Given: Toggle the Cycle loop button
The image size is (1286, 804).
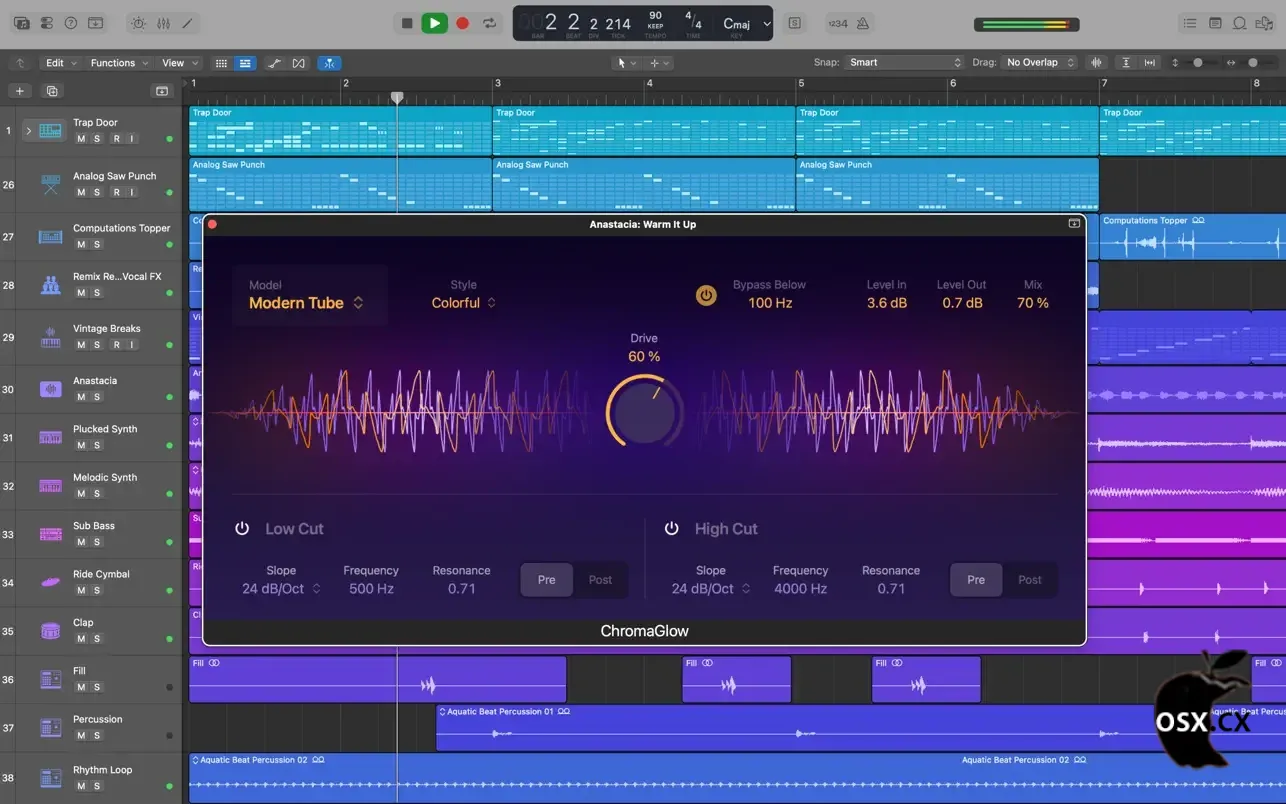Looking at the screenshot, I should click(x=489, y=23).
